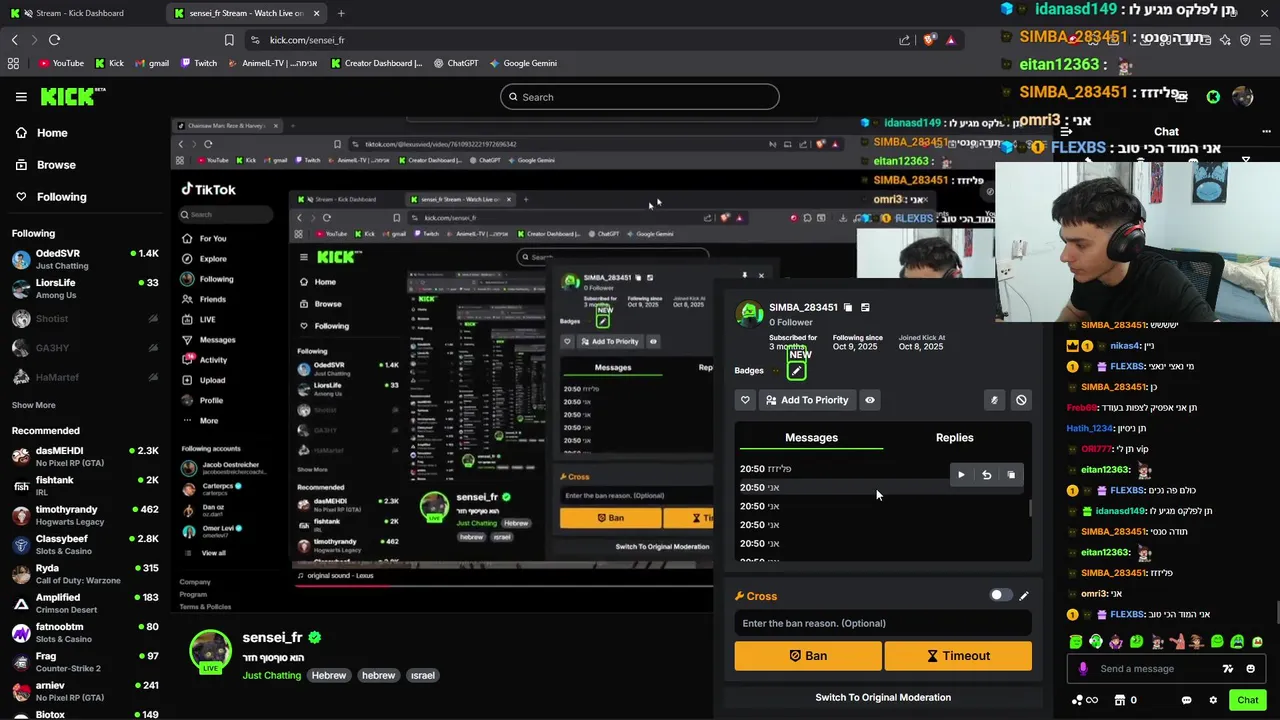
Task: Share page using the address bar share icon
Action: pyautogui.click(x=905, y=40)
